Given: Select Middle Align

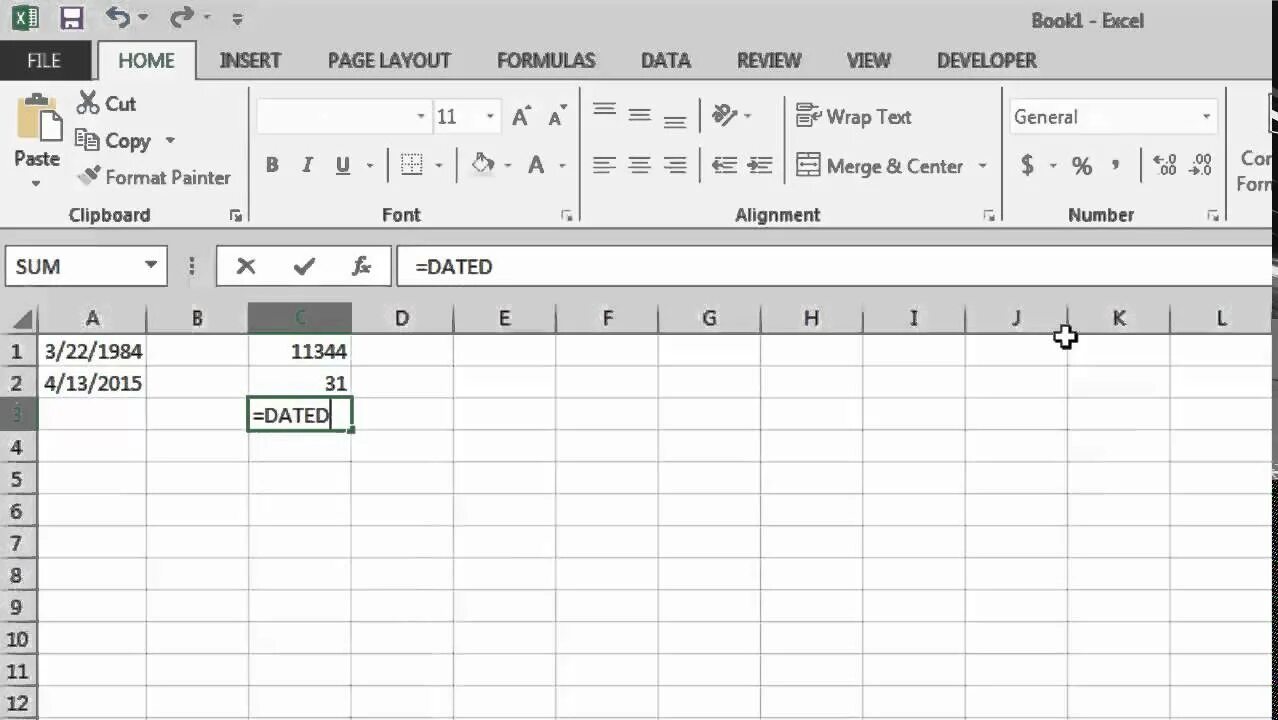Looking at the screenshot, I should pyautogui.click(x=640, y=115).
